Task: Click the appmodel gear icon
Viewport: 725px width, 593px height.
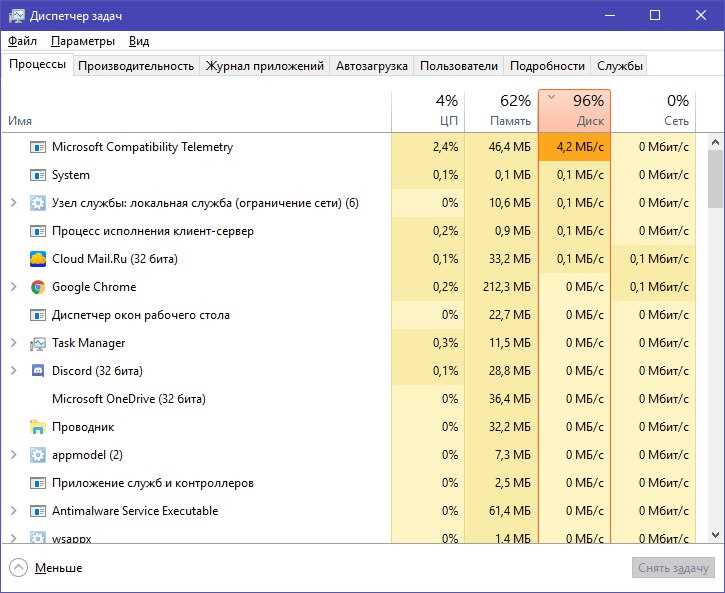Action: [x=37, y=455]
